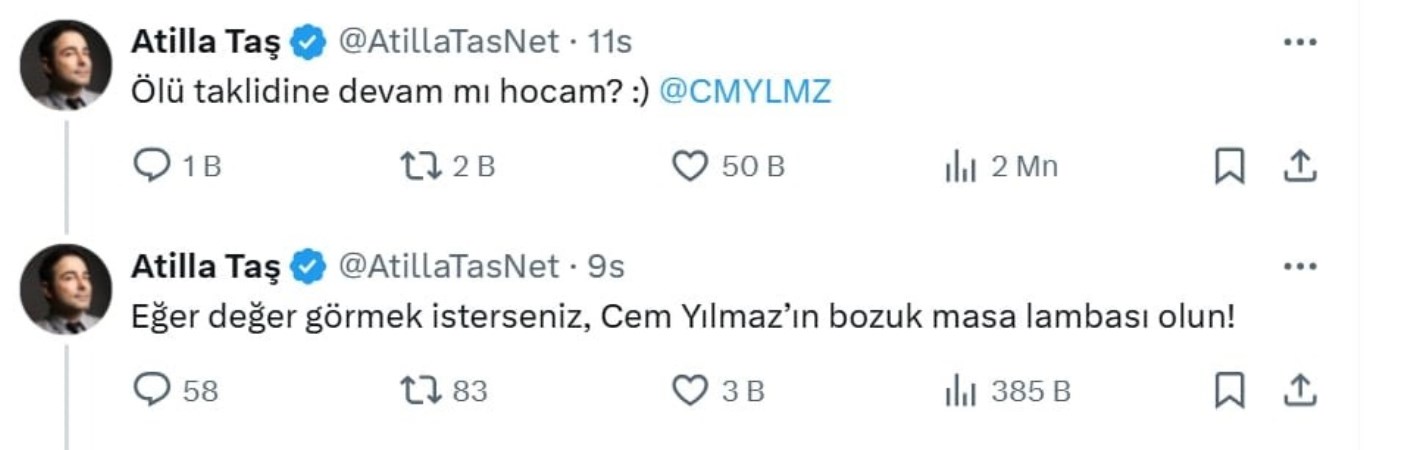Click @AtillaTasNet handle in second tweet

[449, 266]
